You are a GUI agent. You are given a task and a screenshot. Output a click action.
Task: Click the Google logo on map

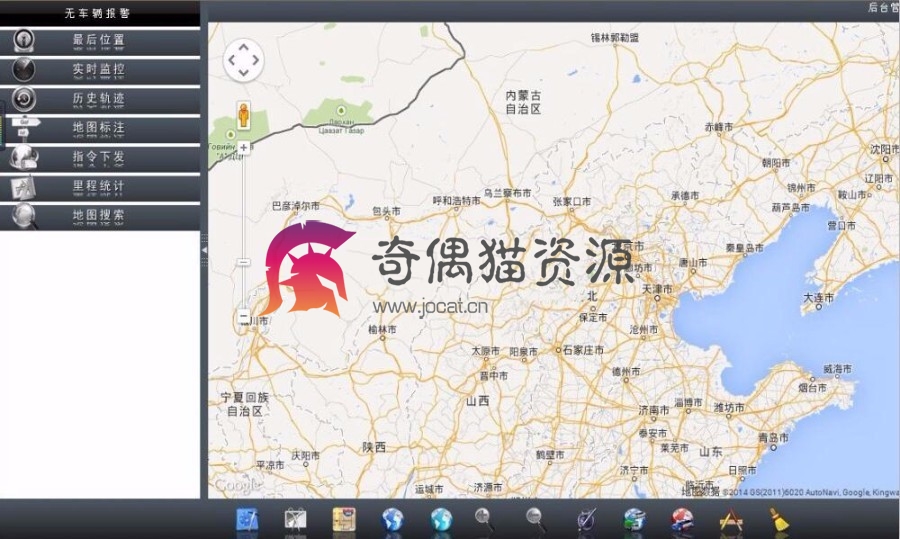(236, 486)
